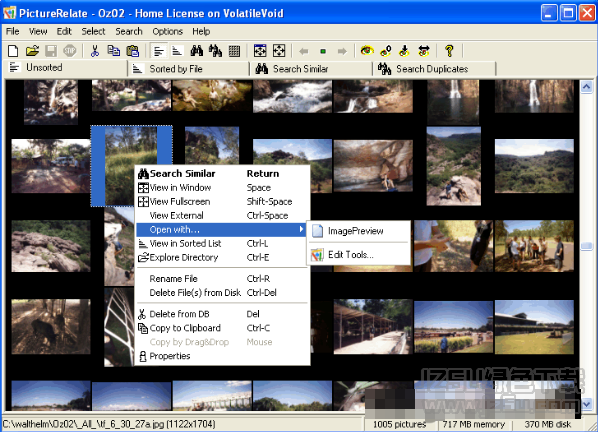Viewport: 598px width, 432px height.
Task: Click the green square toolbar icon
Action: pos(323,51)
